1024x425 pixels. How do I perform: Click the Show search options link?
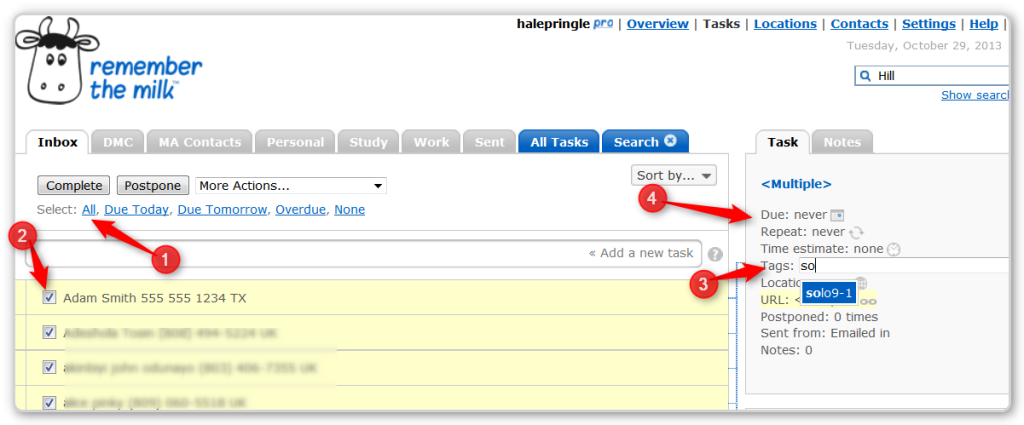pos(976,95)
